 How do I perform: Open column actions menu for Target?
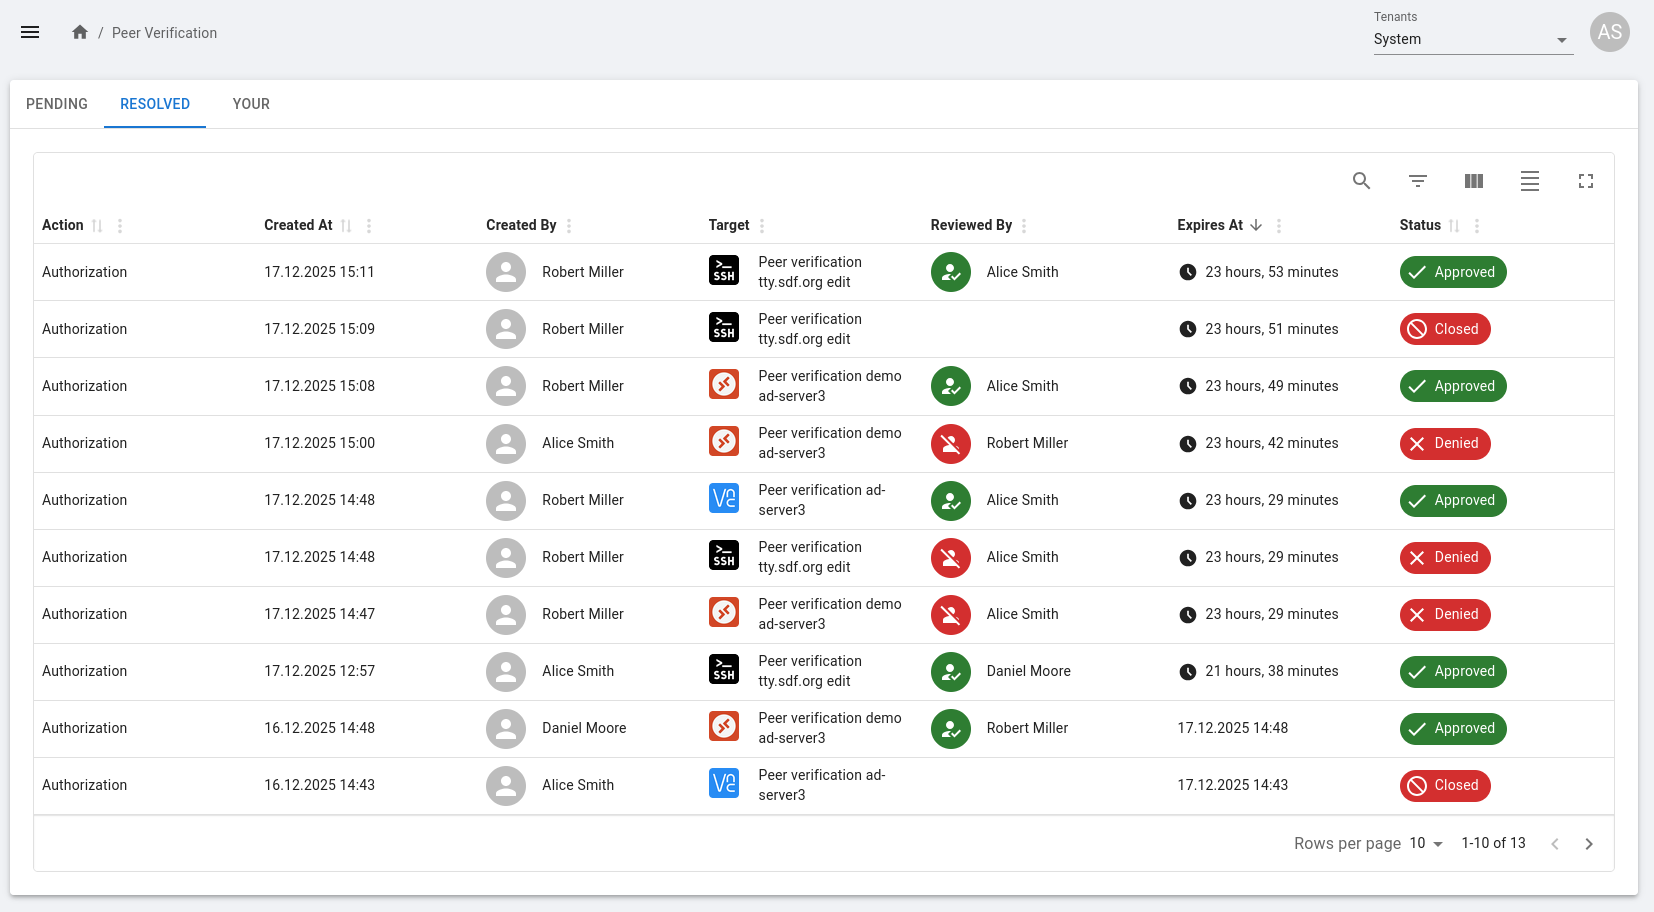(762, 226)
